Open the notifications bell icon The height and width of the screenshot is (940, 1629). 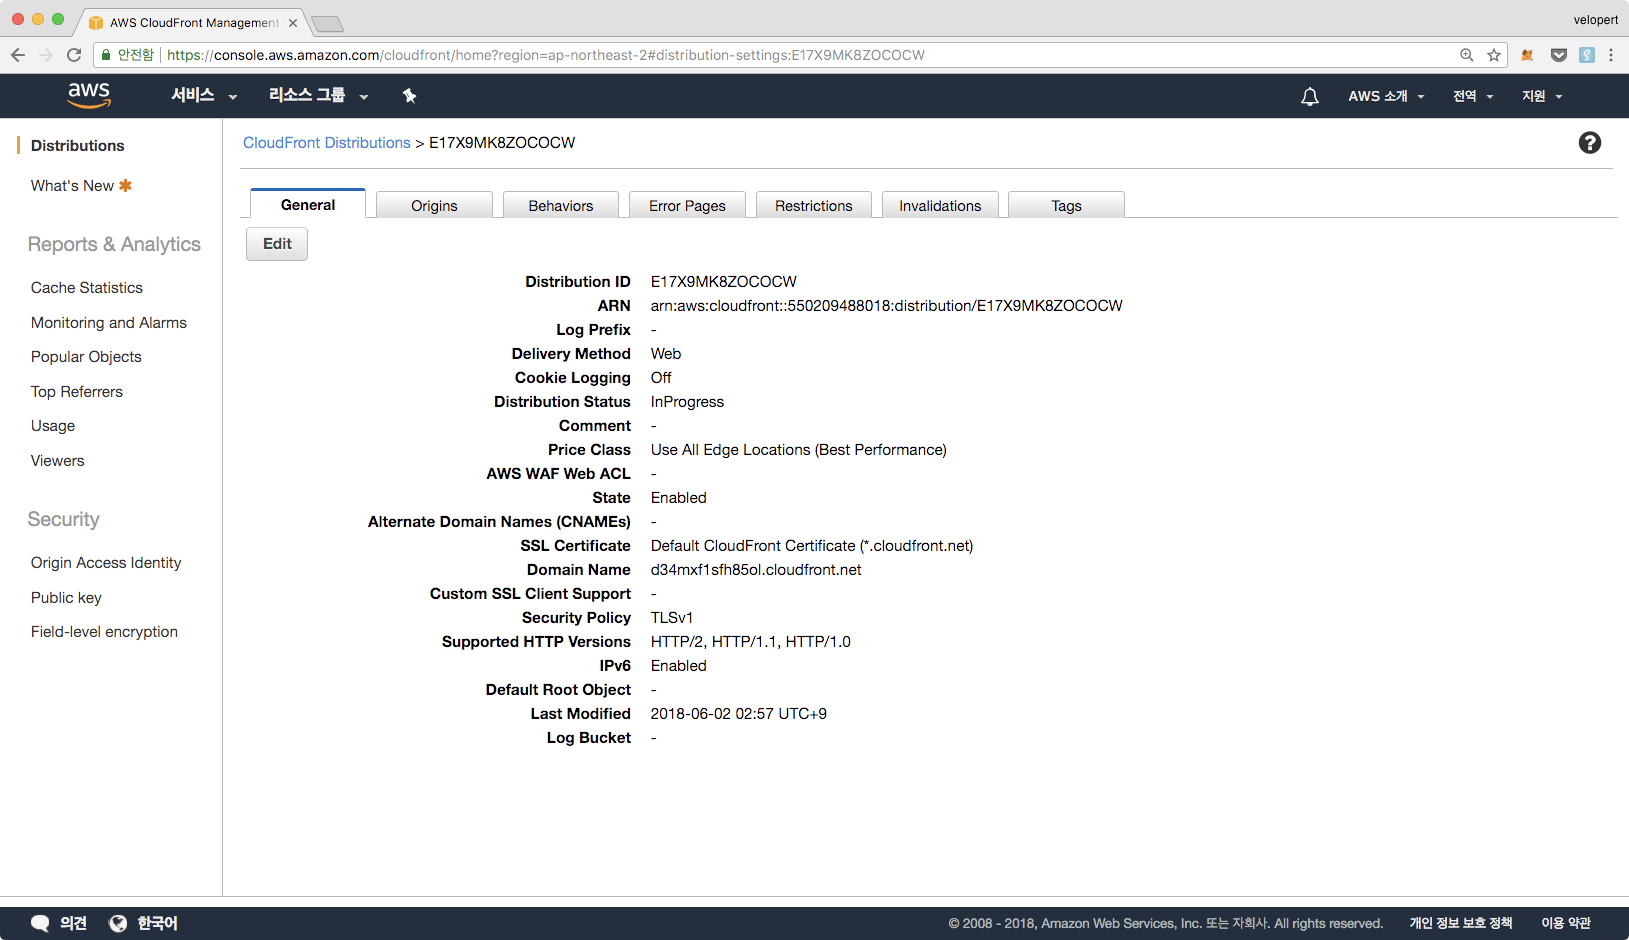1310,96
